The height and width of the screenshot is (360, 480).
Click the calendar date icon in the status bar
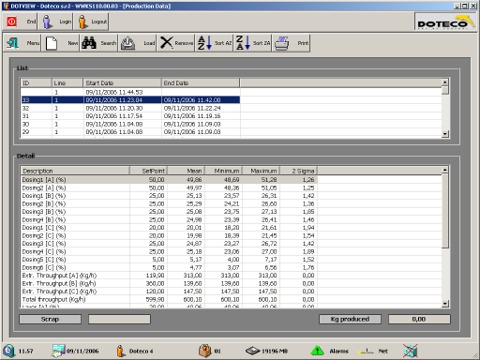pos(58,351)
